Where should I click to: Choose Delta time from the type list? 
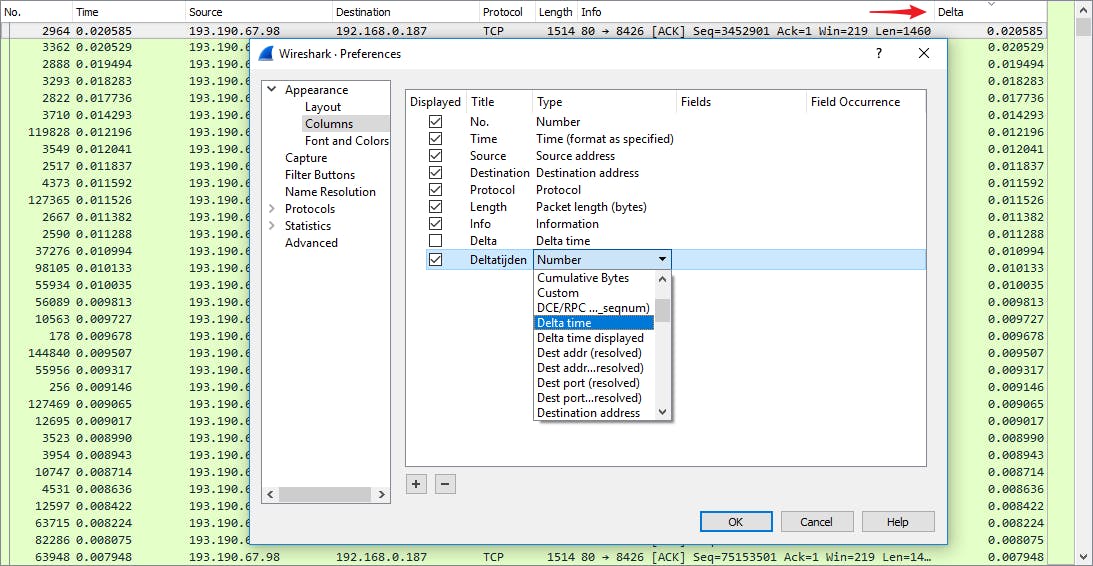(594, 323)
